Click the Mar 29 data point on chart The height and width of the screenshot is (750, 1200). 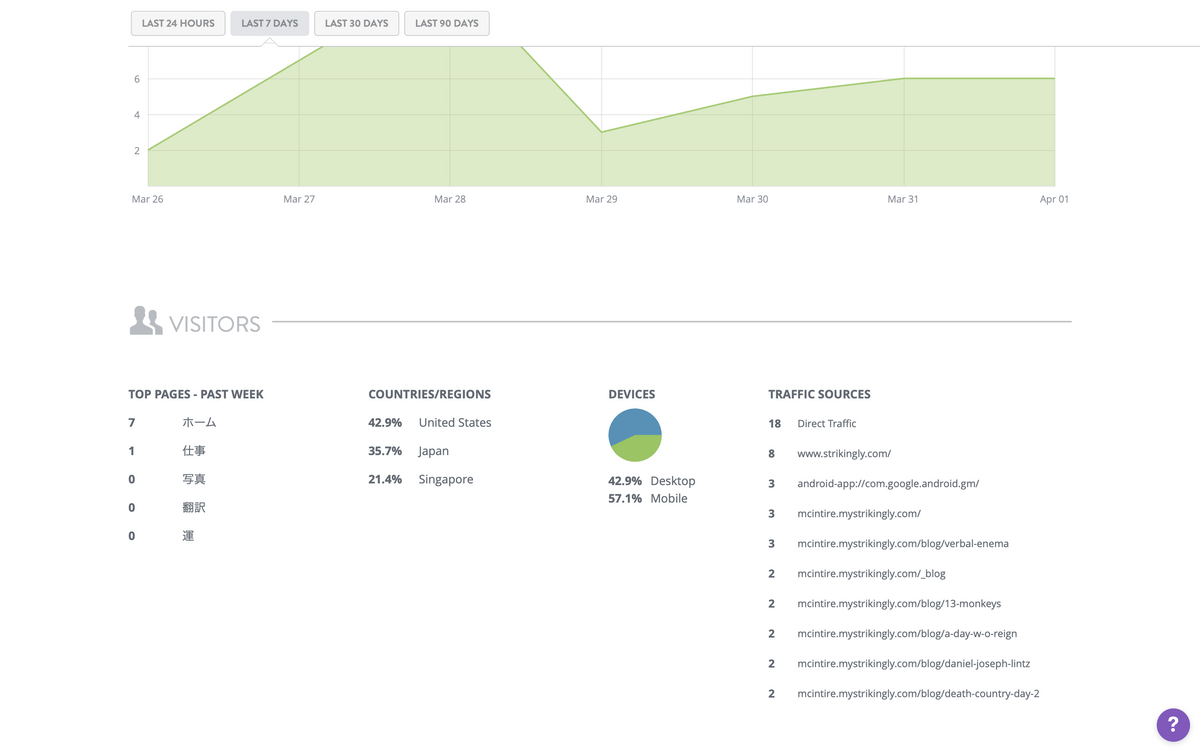601,132
